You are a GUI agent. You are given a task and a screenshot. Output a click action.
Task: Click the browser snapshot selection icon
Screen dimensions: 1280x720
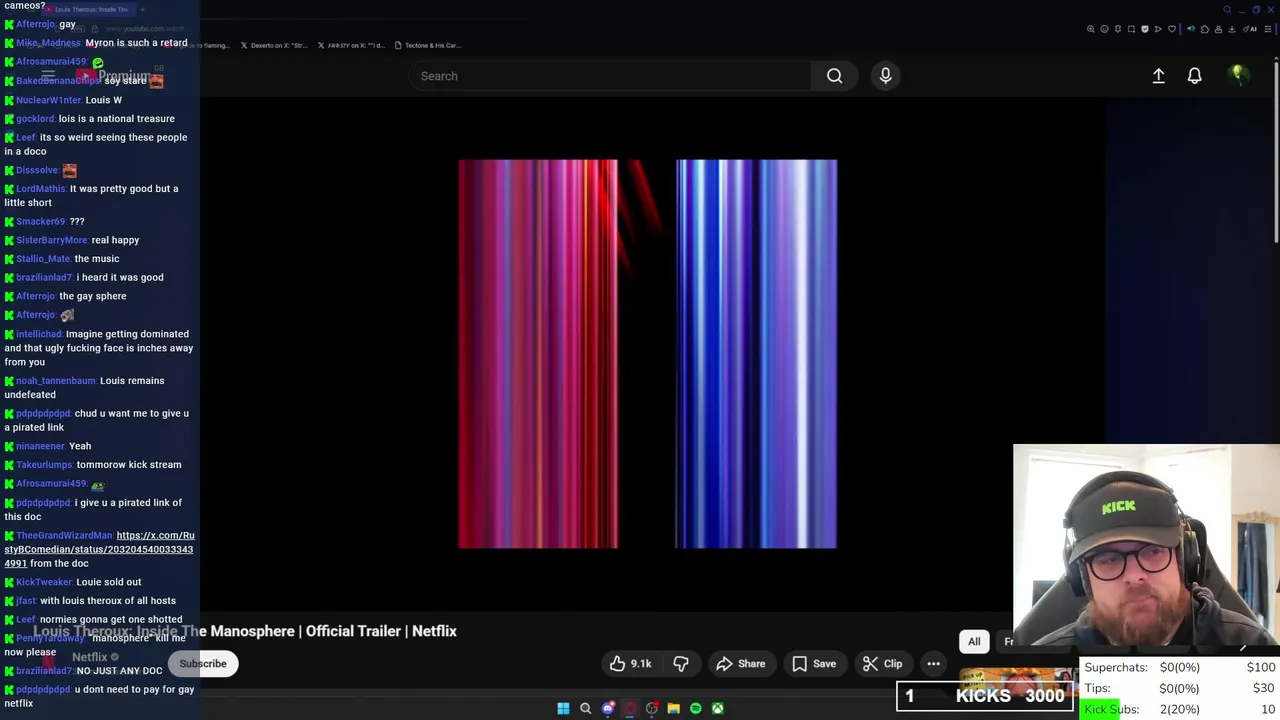pos(1131,29)
